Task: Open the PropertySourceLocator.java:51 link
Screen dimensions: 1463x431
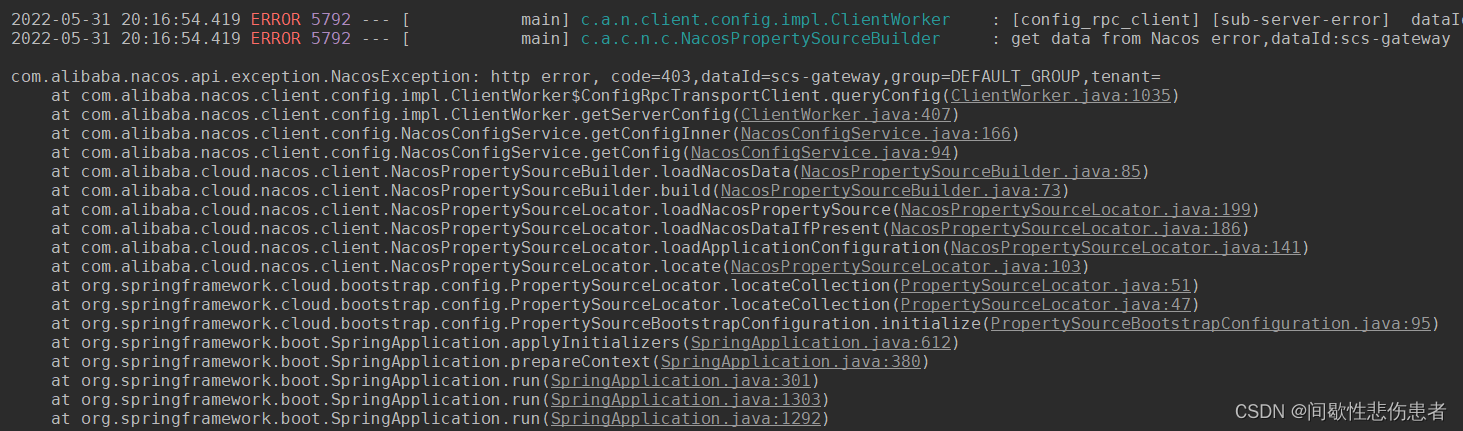Action: click(1045, 286)
